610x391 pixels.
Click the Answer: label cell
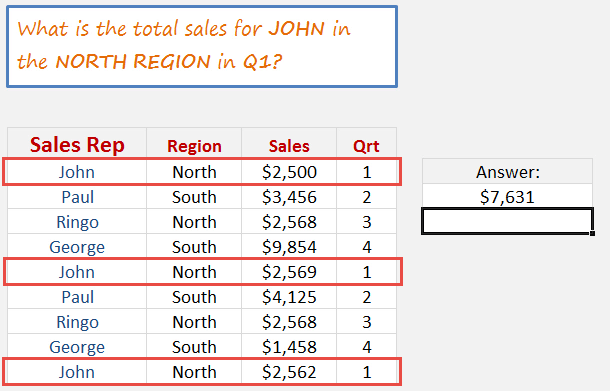[x=507, y=171]
